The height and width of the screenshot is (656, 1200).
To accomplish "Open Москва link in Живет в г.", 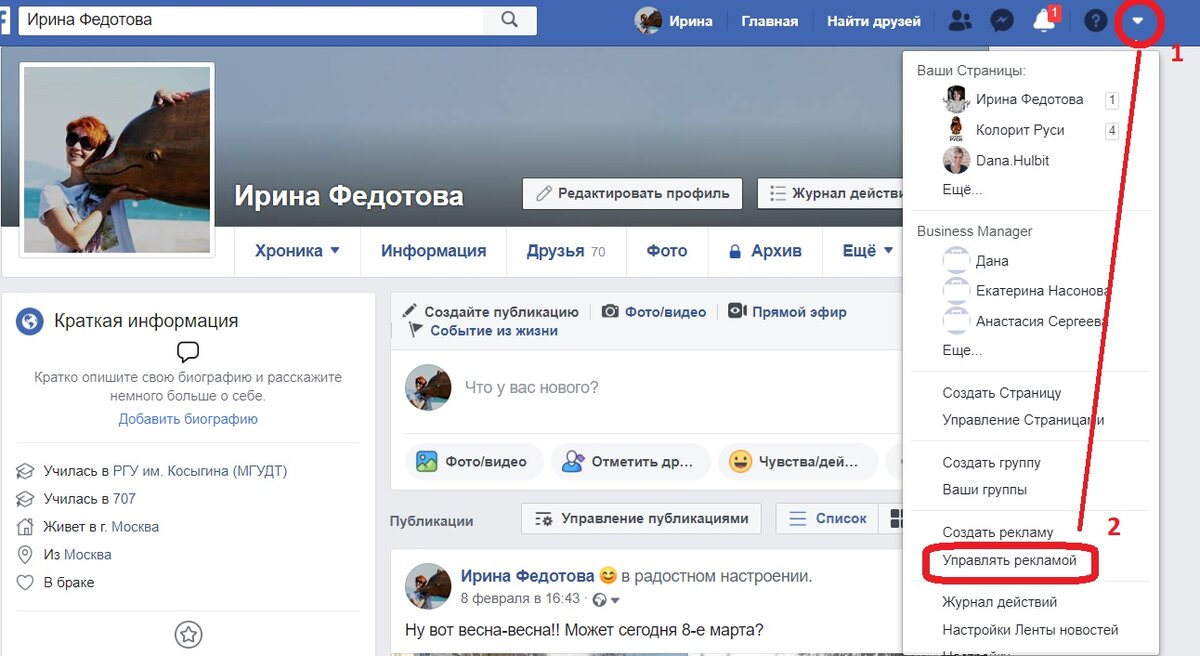I will 135,527.
